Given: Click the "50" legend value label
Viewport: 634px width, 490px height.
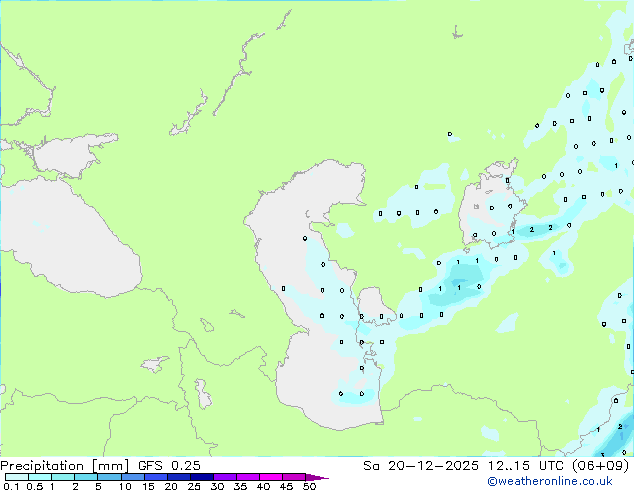Looking at the screenshot, I should tap(309, 486).
